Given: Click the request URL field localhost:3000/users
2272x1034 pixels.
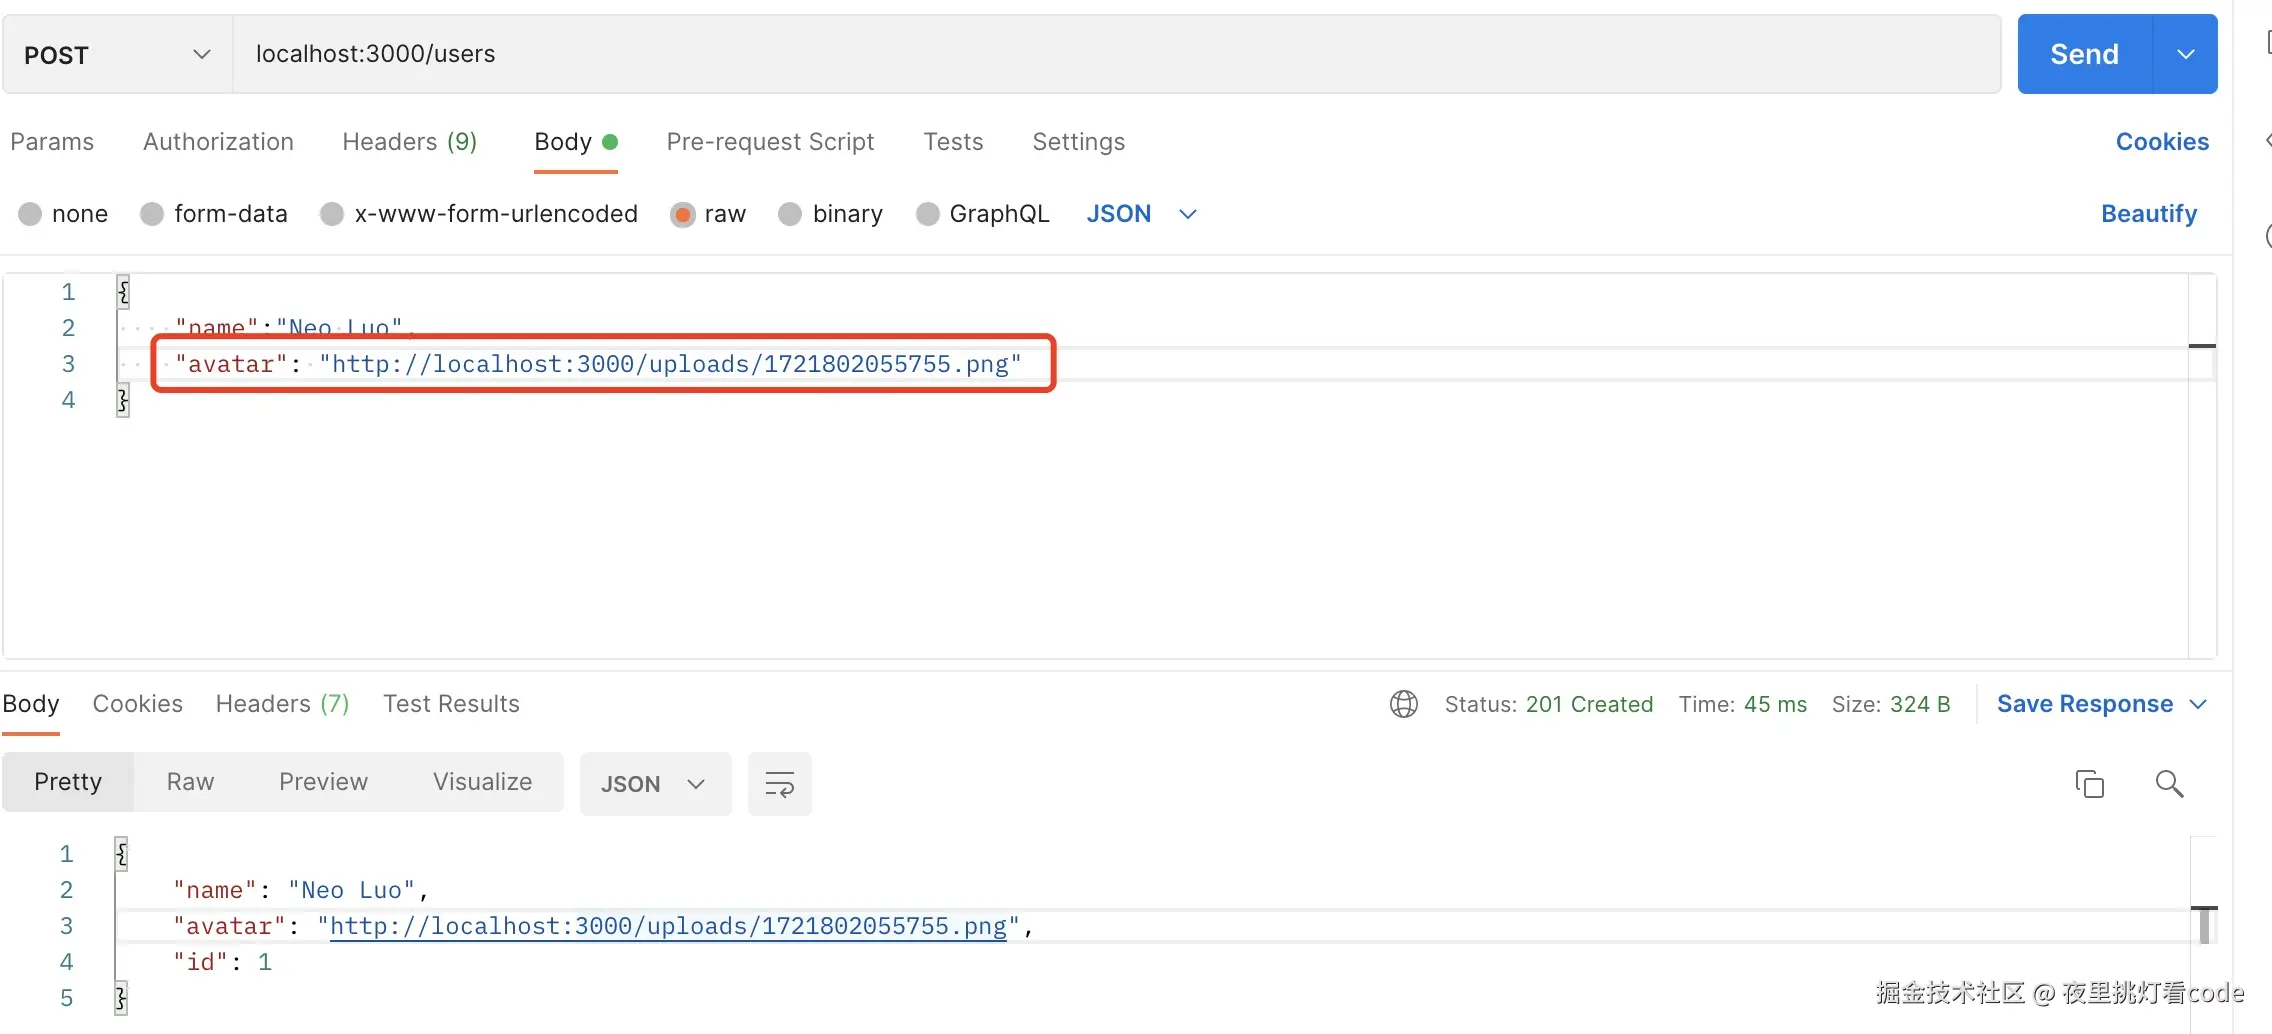Looking at the screenshot, I should (x=1117, y=54).
